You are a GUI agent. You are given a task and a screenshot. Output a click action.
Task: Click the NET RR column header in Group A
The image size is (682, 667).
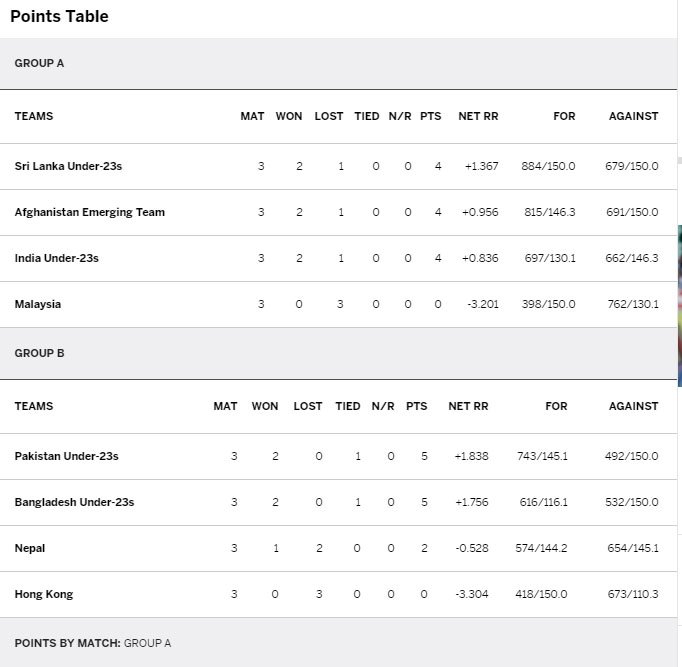tap(478, 117)
